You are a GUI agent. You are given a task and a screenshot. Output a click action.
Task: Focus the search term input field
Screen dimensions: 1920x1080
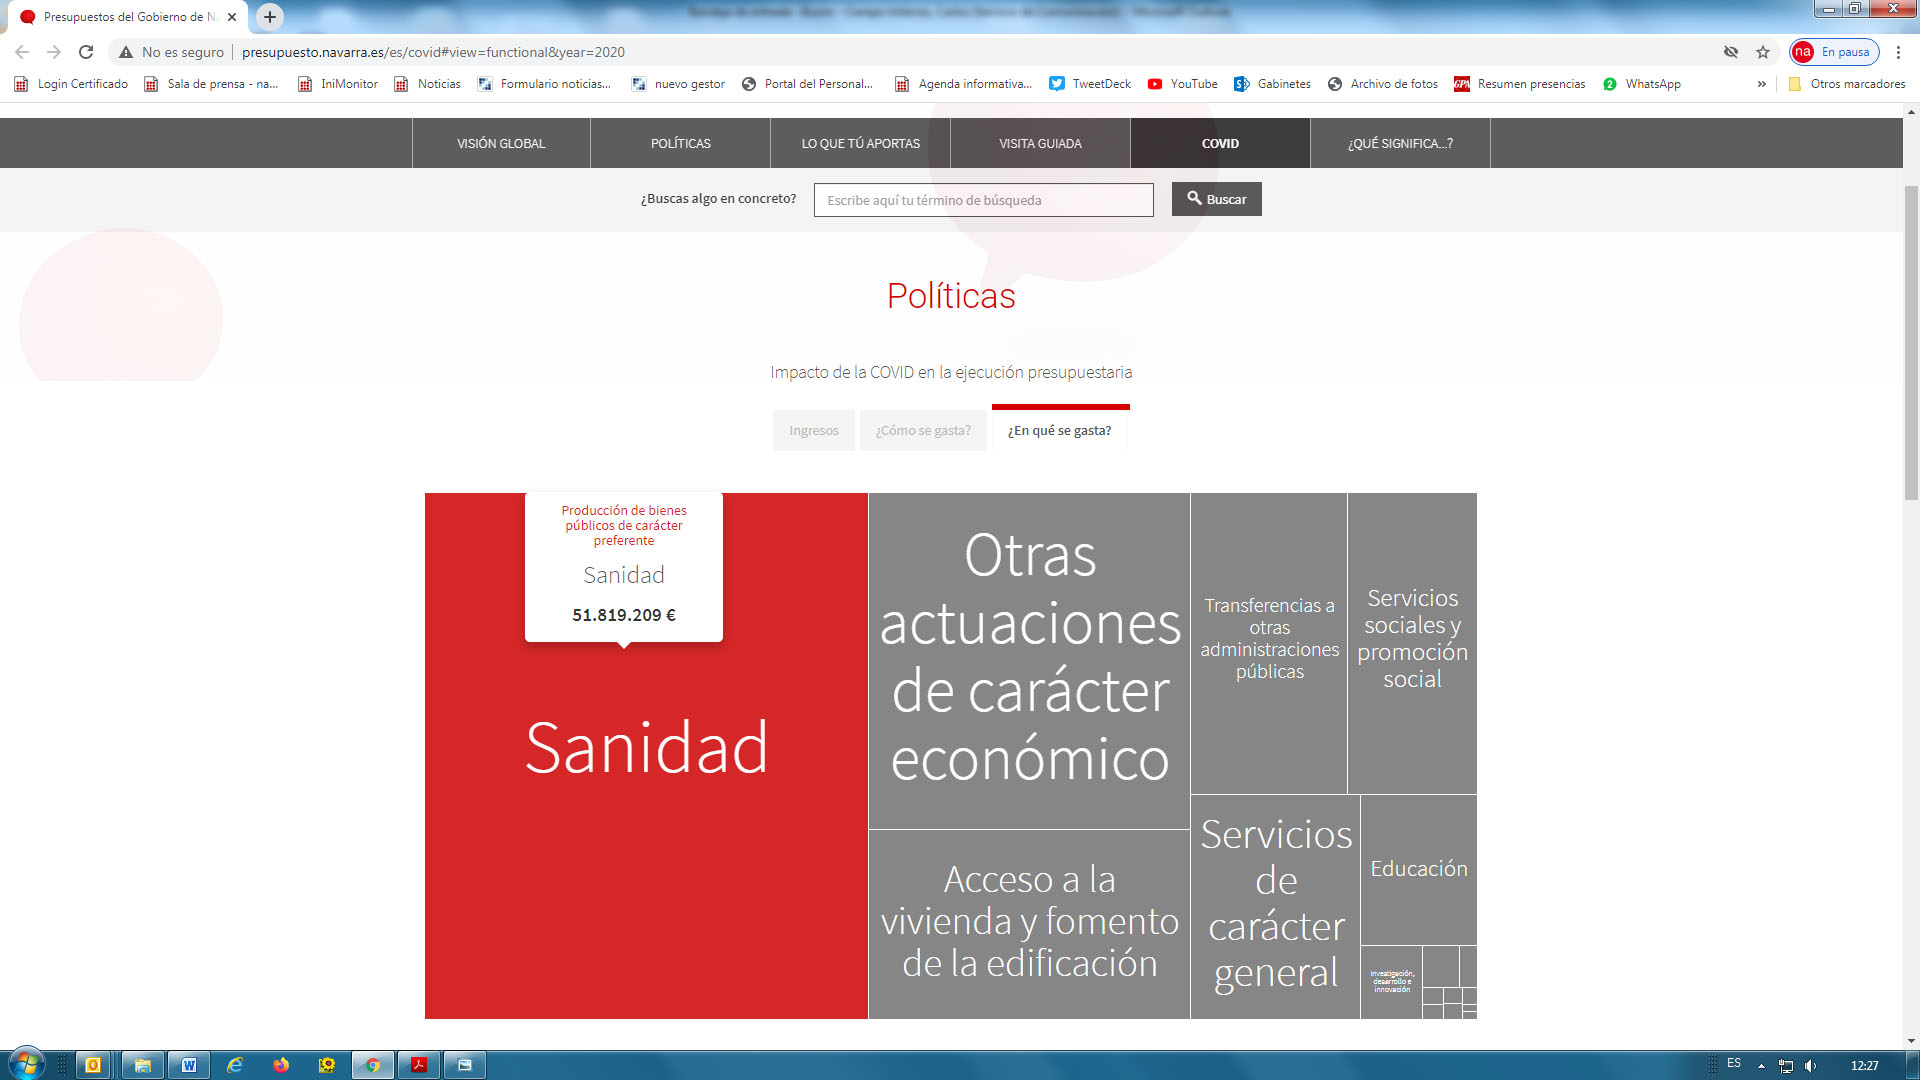click(x=983, y=200)
